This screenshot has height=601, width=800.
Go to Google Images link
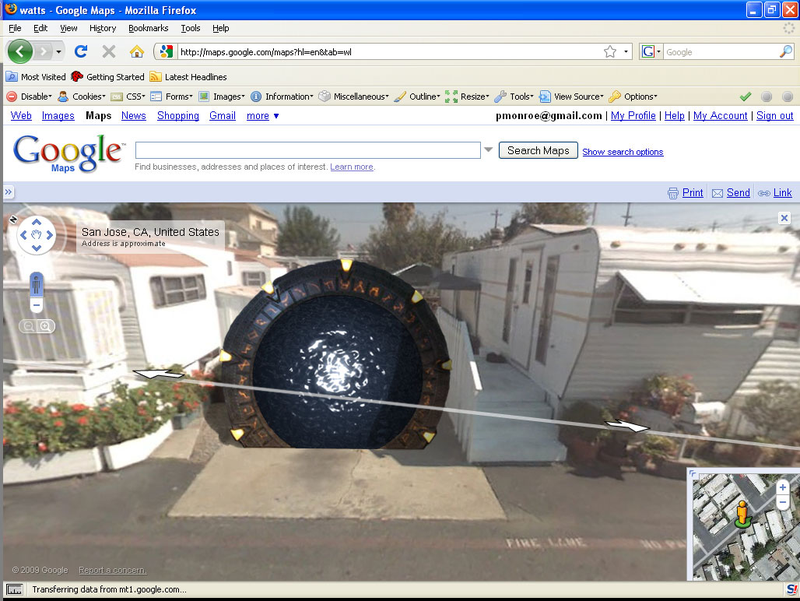pos(58,116)
